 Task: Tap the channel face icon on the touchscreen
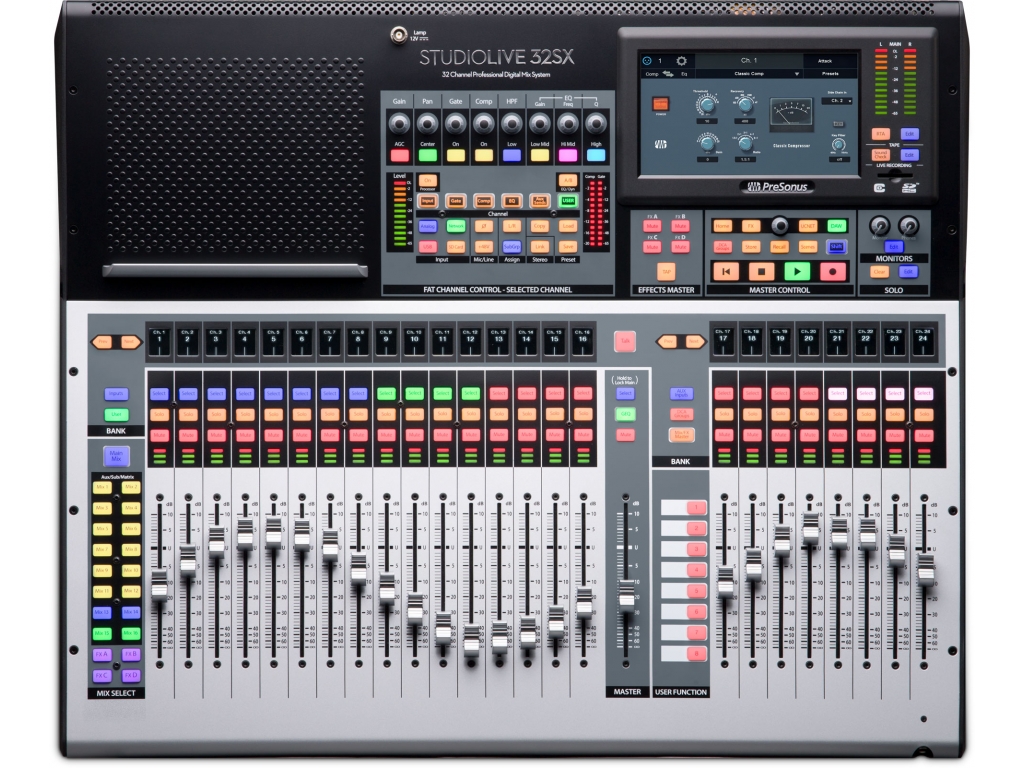647,61
